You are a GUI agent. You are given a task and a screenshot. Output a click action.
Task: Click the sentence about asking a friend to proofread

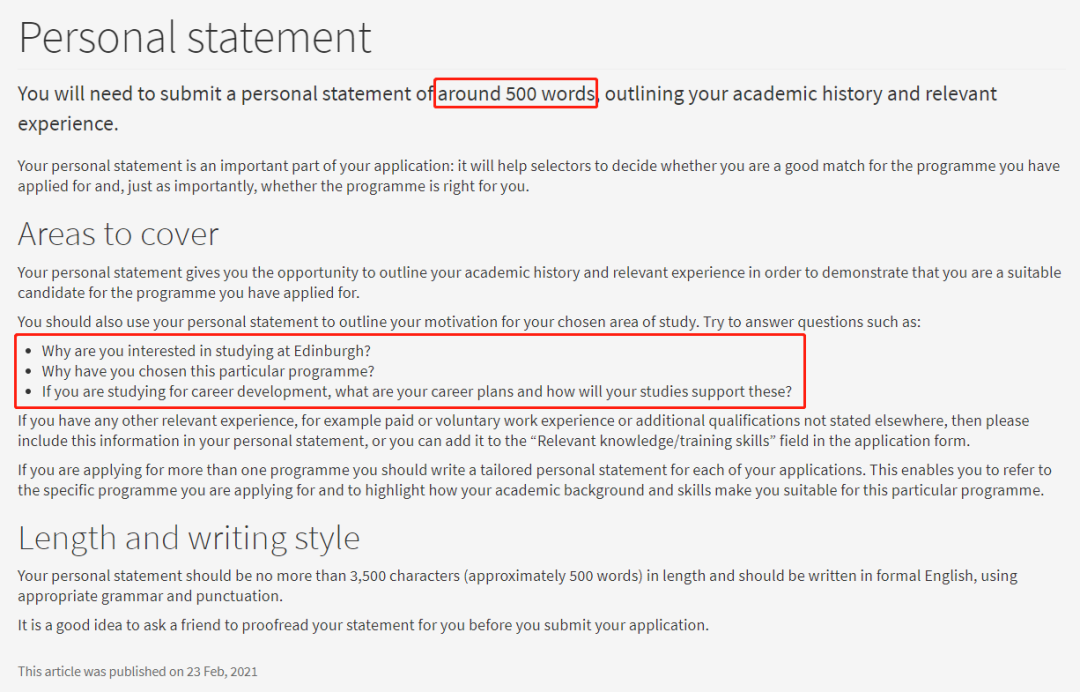362,625
